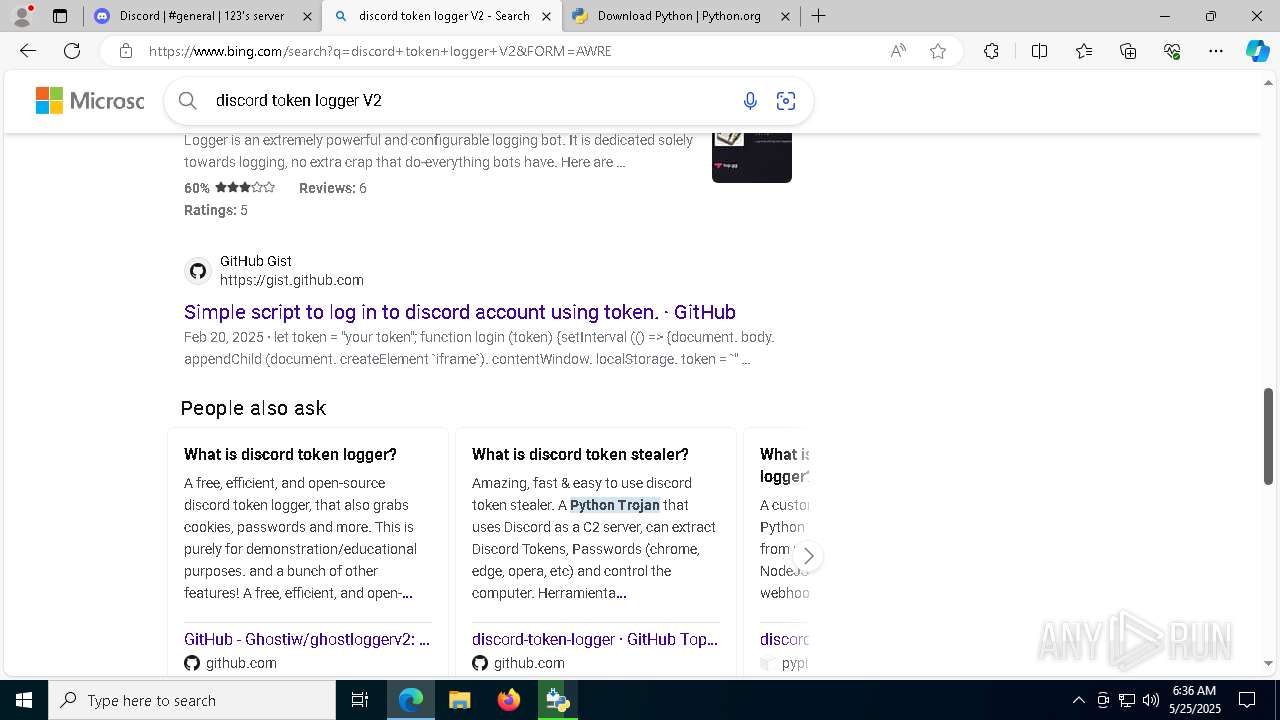Click the Reviews: 6 text
Viewport: 1280px width, 720px height.
click(x=333, y=188)
